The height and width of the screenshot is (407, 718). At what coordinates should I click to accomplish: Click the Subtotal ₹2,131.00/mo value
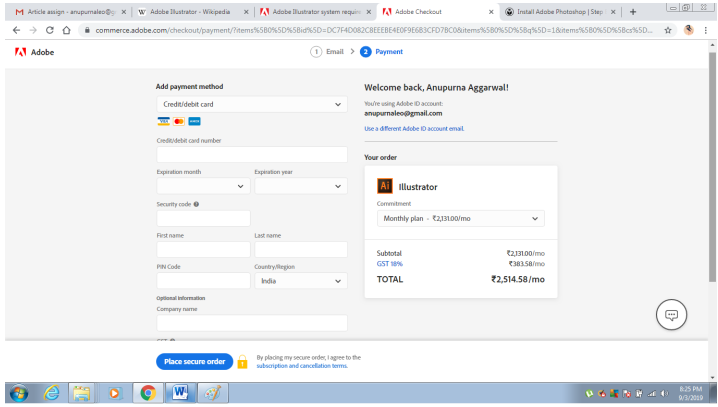525,253
